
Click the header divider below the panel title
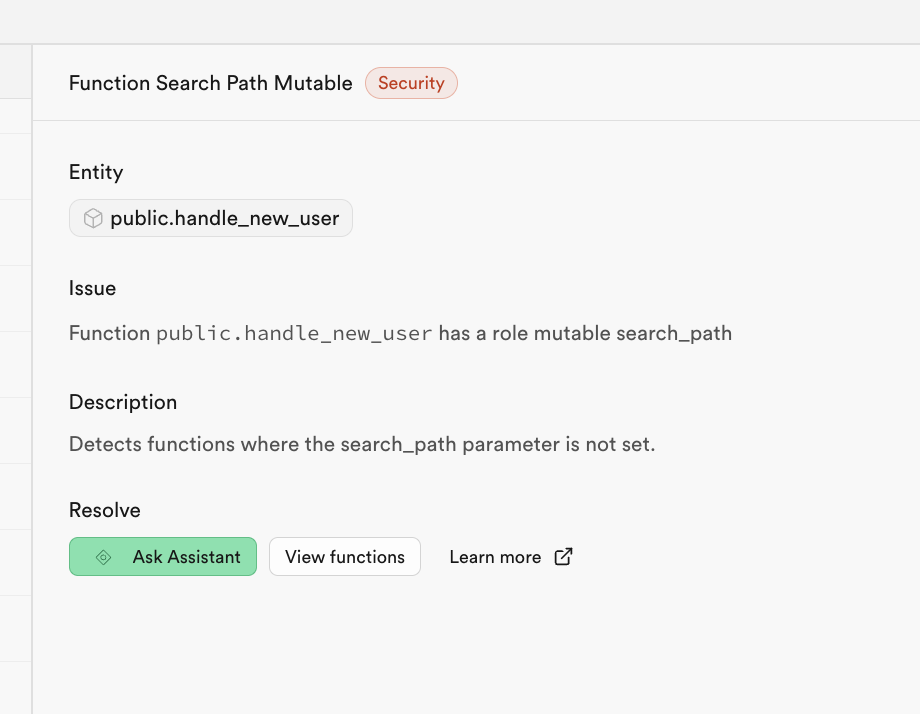click(x=476, y=120)
